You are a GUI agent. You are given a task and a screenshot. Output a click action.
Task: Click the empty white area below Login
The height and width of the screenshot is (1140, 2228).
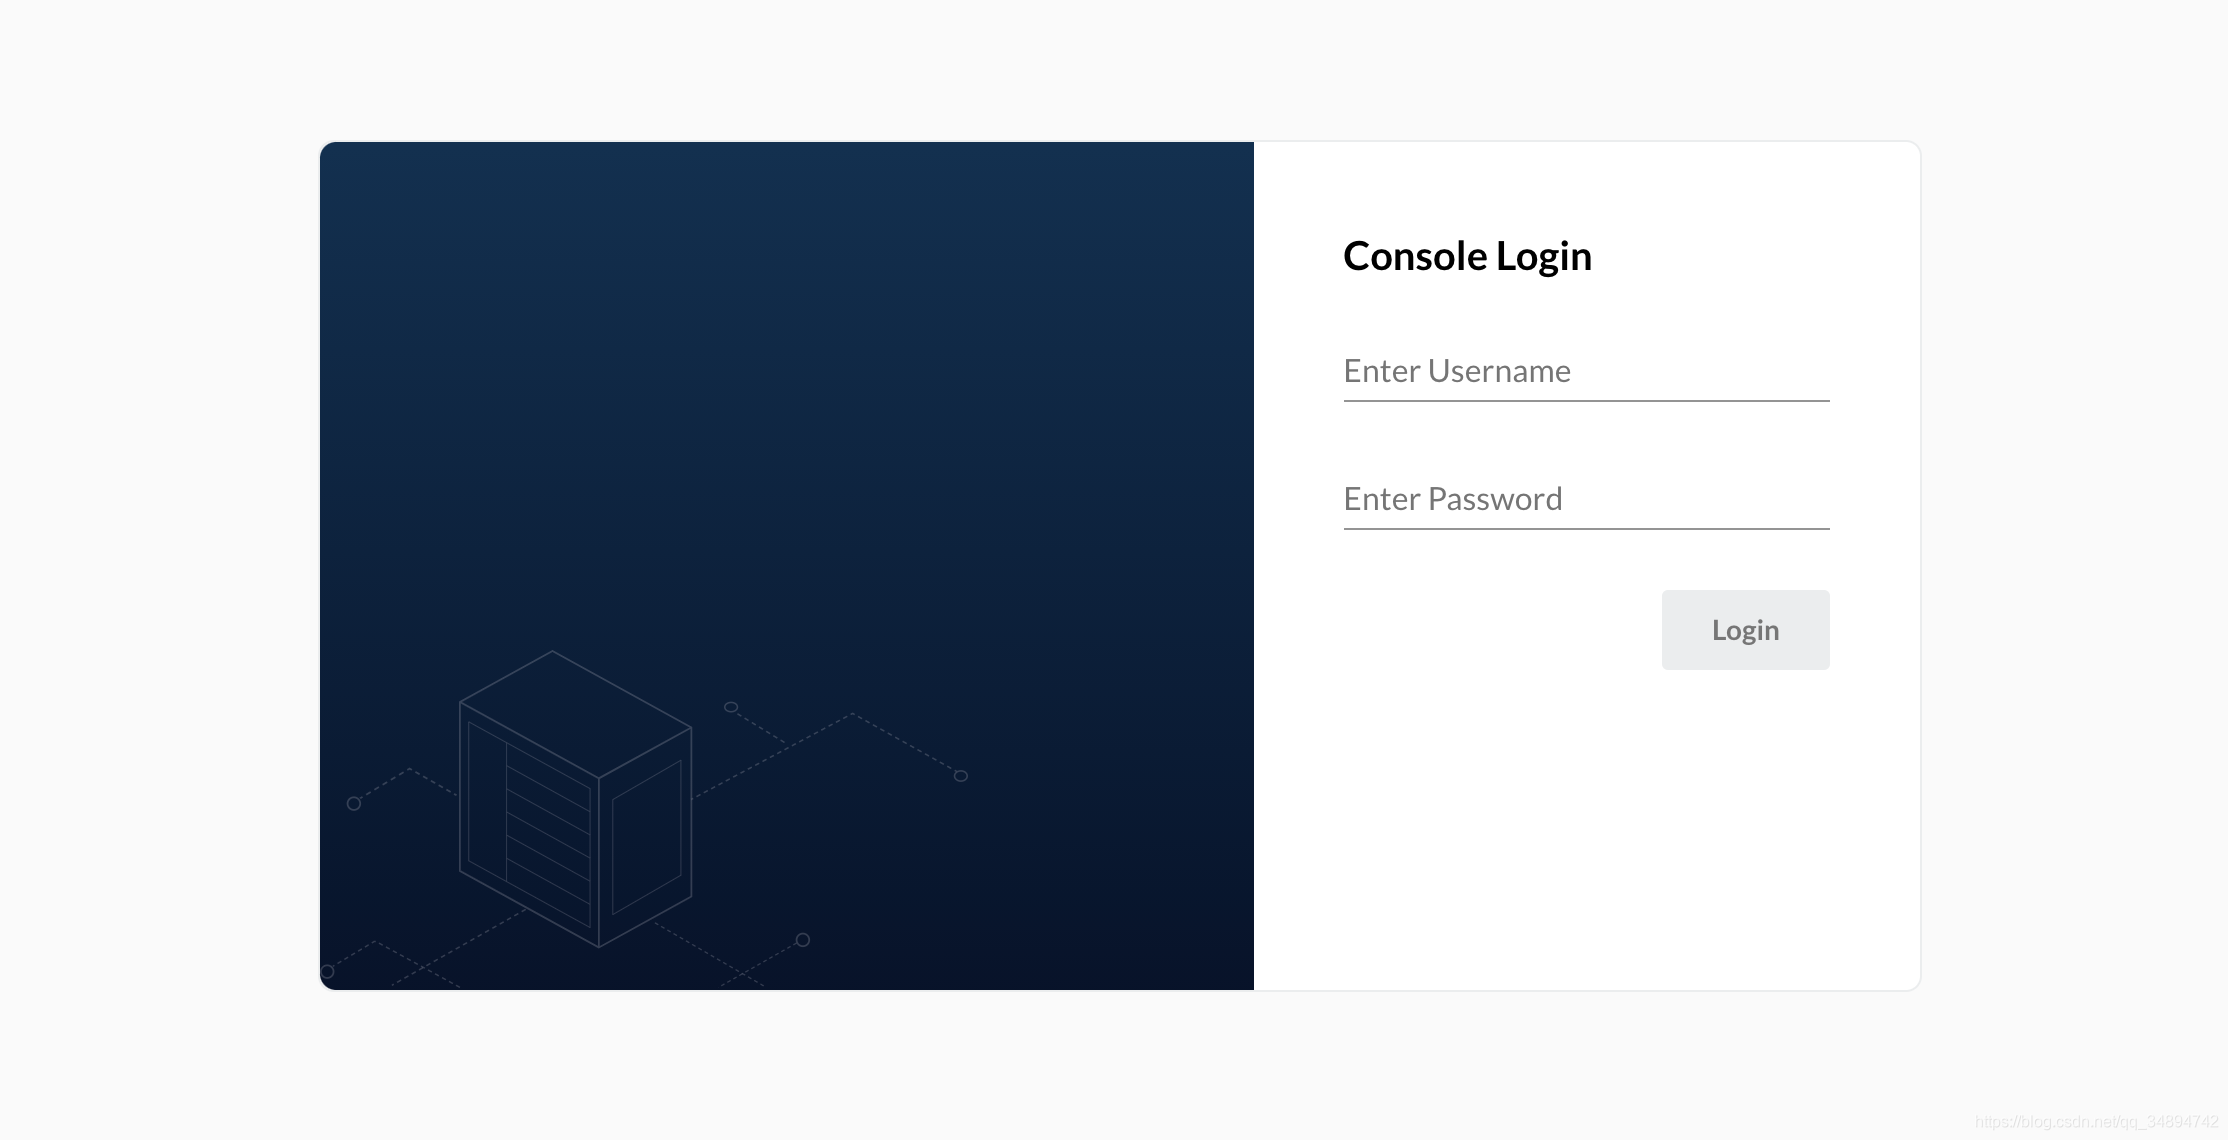coord(1586,830)
